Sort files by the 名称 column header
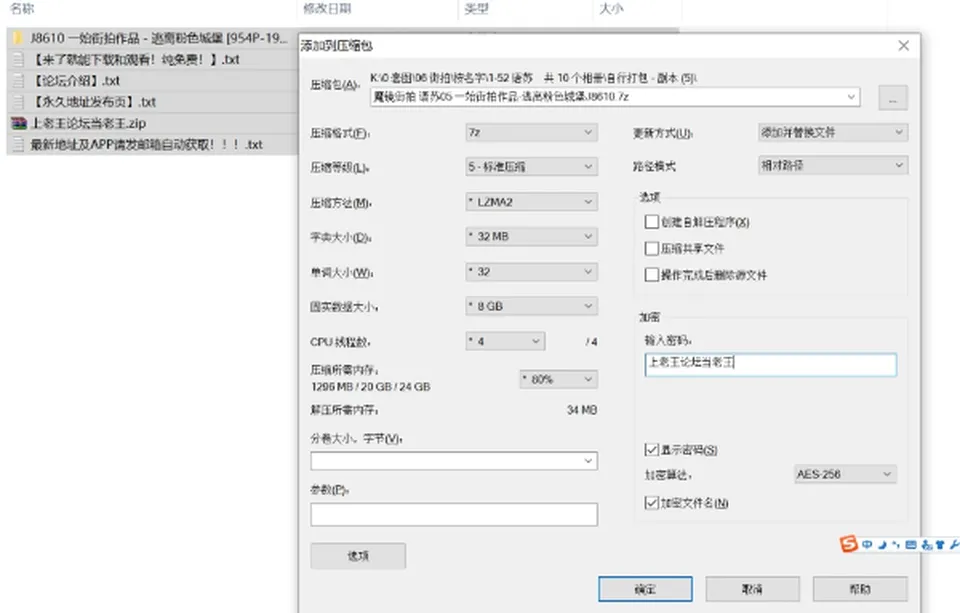Screen dimensions: 960x613 [x=23, y=9]
